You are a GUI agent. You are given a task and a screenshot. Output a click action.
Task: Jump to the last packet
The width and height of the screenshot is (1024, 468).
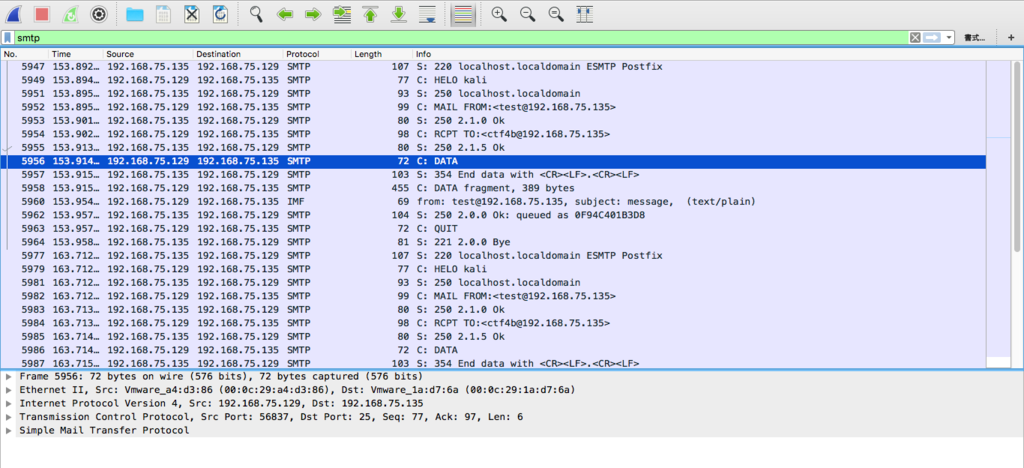398,14
